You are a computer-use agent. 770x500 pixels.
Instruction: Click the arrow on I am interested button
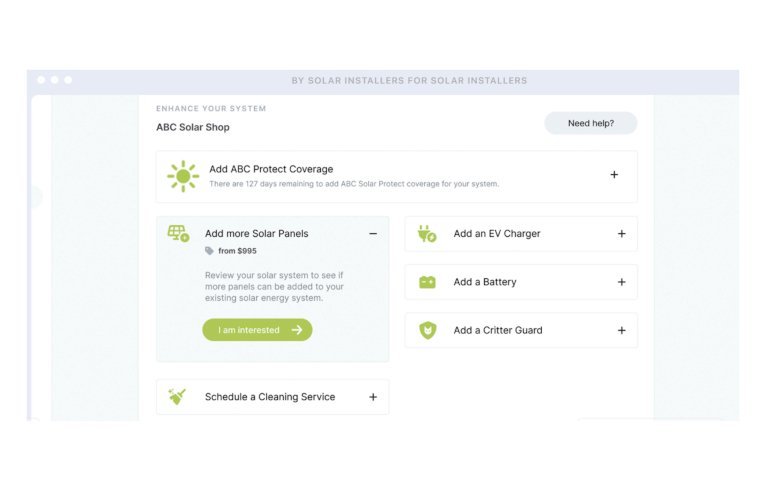[x=296, y=330]
